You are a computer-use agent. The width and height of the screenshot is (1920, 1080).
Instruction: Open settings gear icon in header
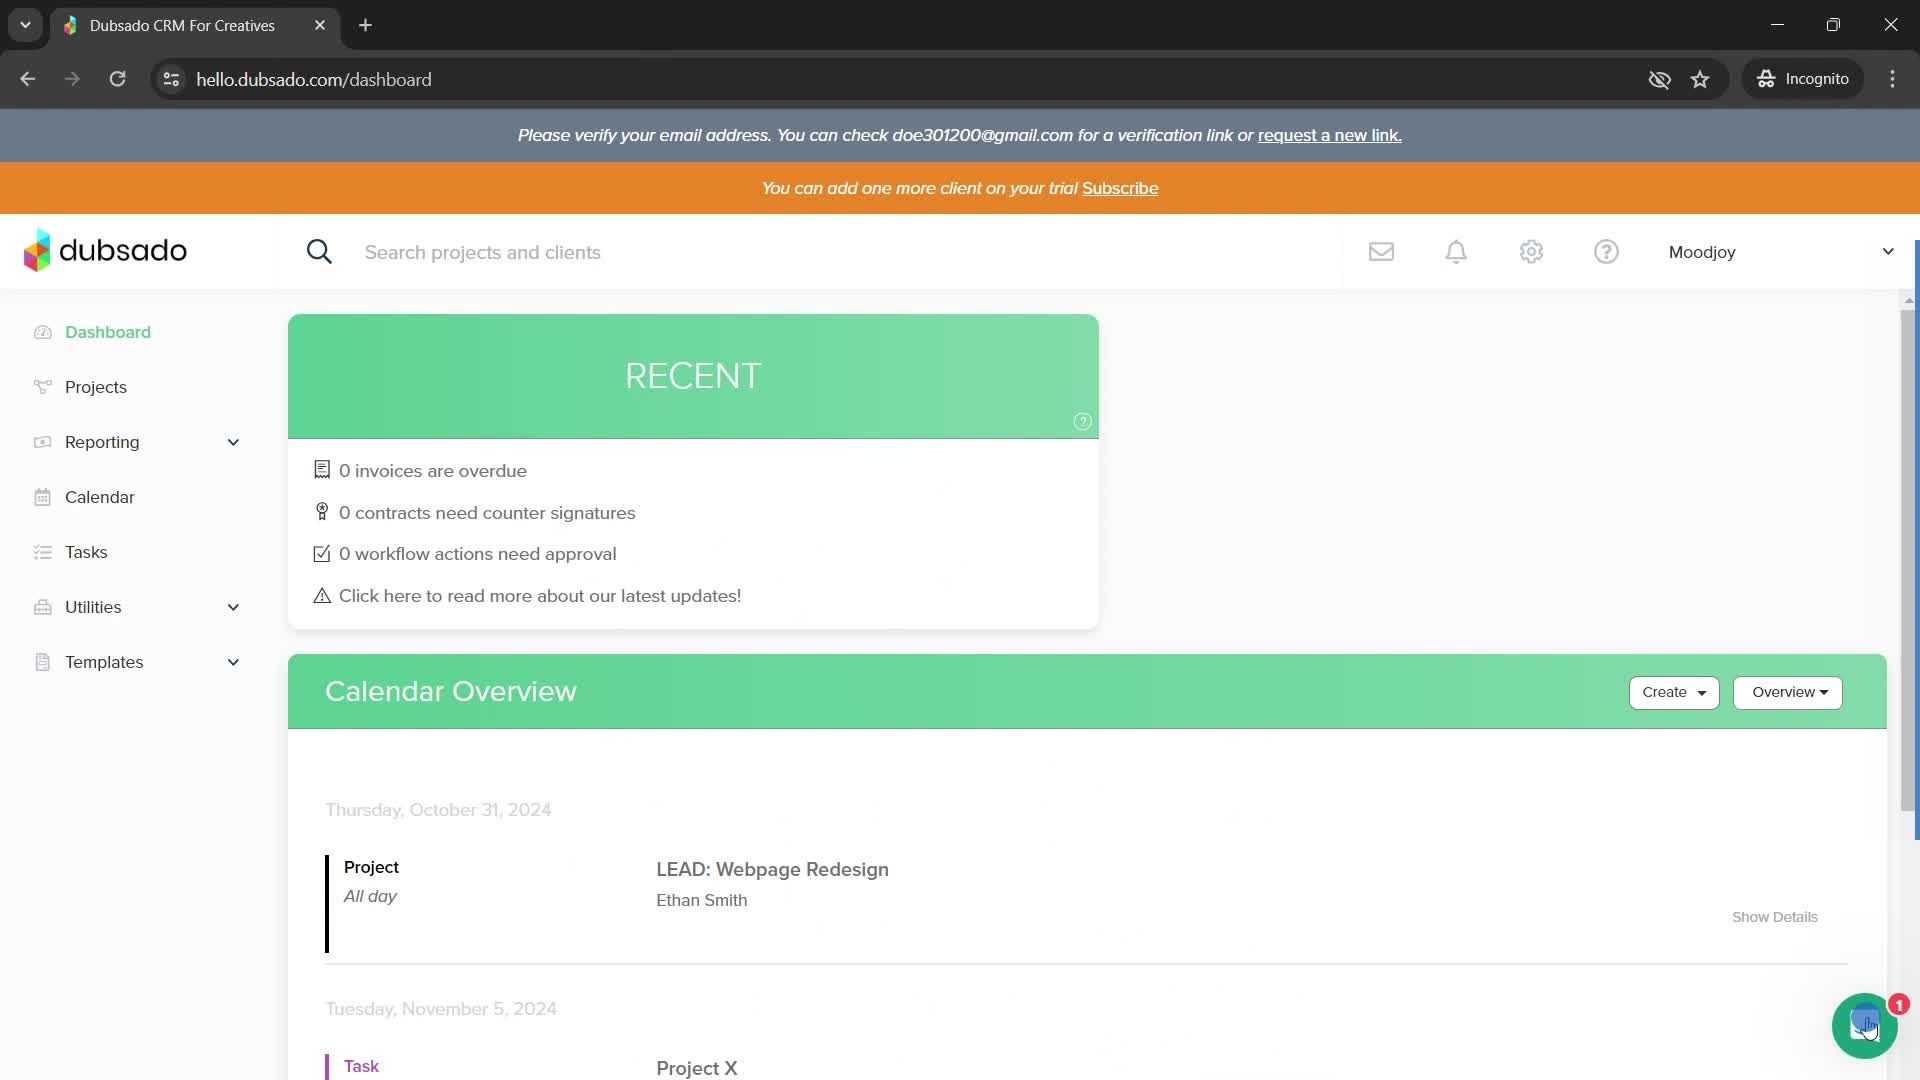click(x=1531, y=252)
